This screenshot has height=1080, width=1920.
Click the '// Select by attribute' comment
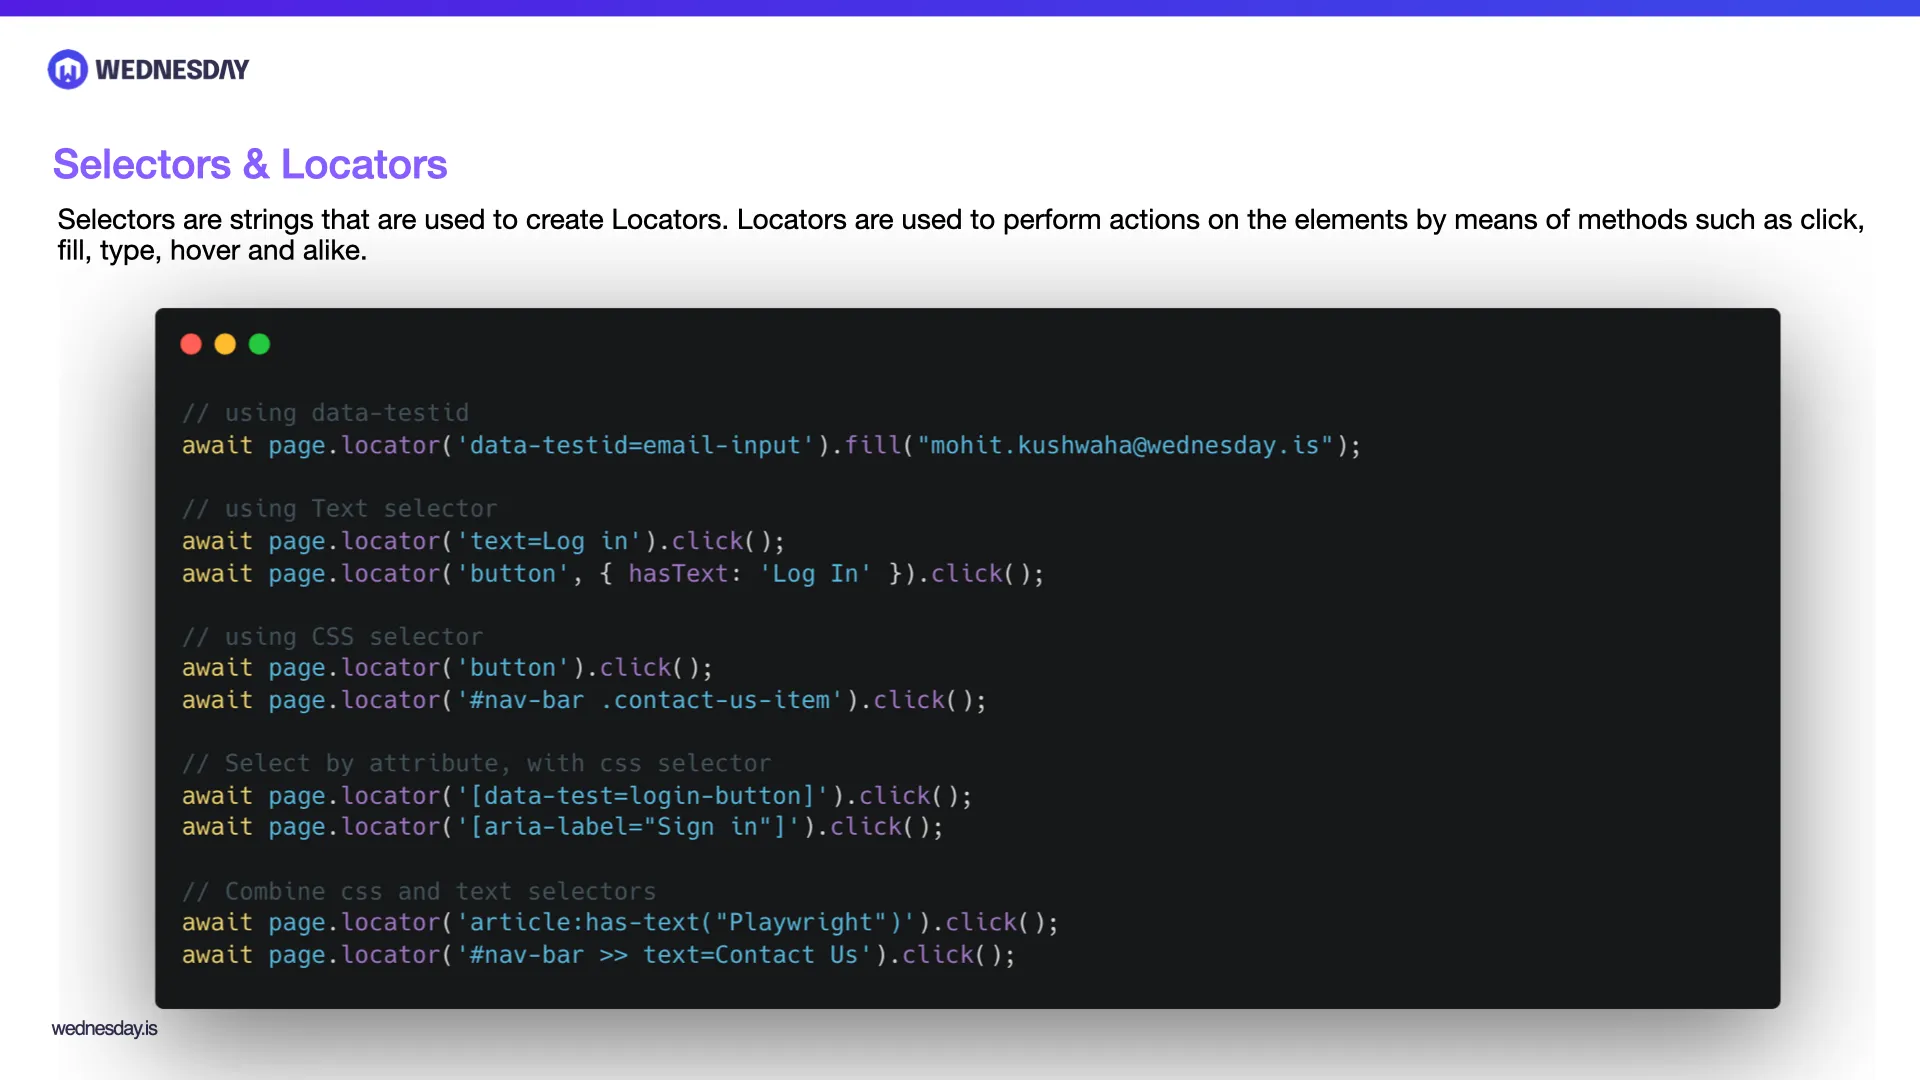pyautogui.click(x=476, y=764)
